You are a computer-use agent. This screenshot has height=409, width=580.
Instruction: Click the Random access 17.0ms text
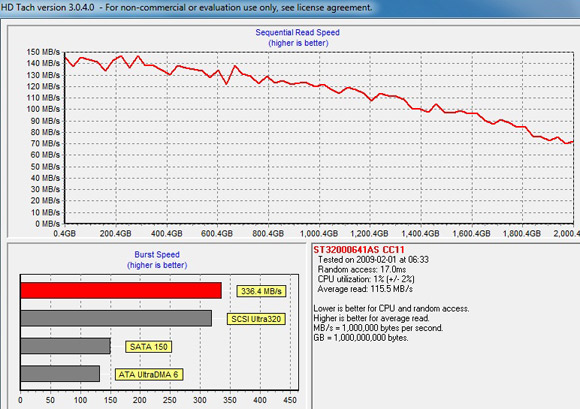pos(362,270)
